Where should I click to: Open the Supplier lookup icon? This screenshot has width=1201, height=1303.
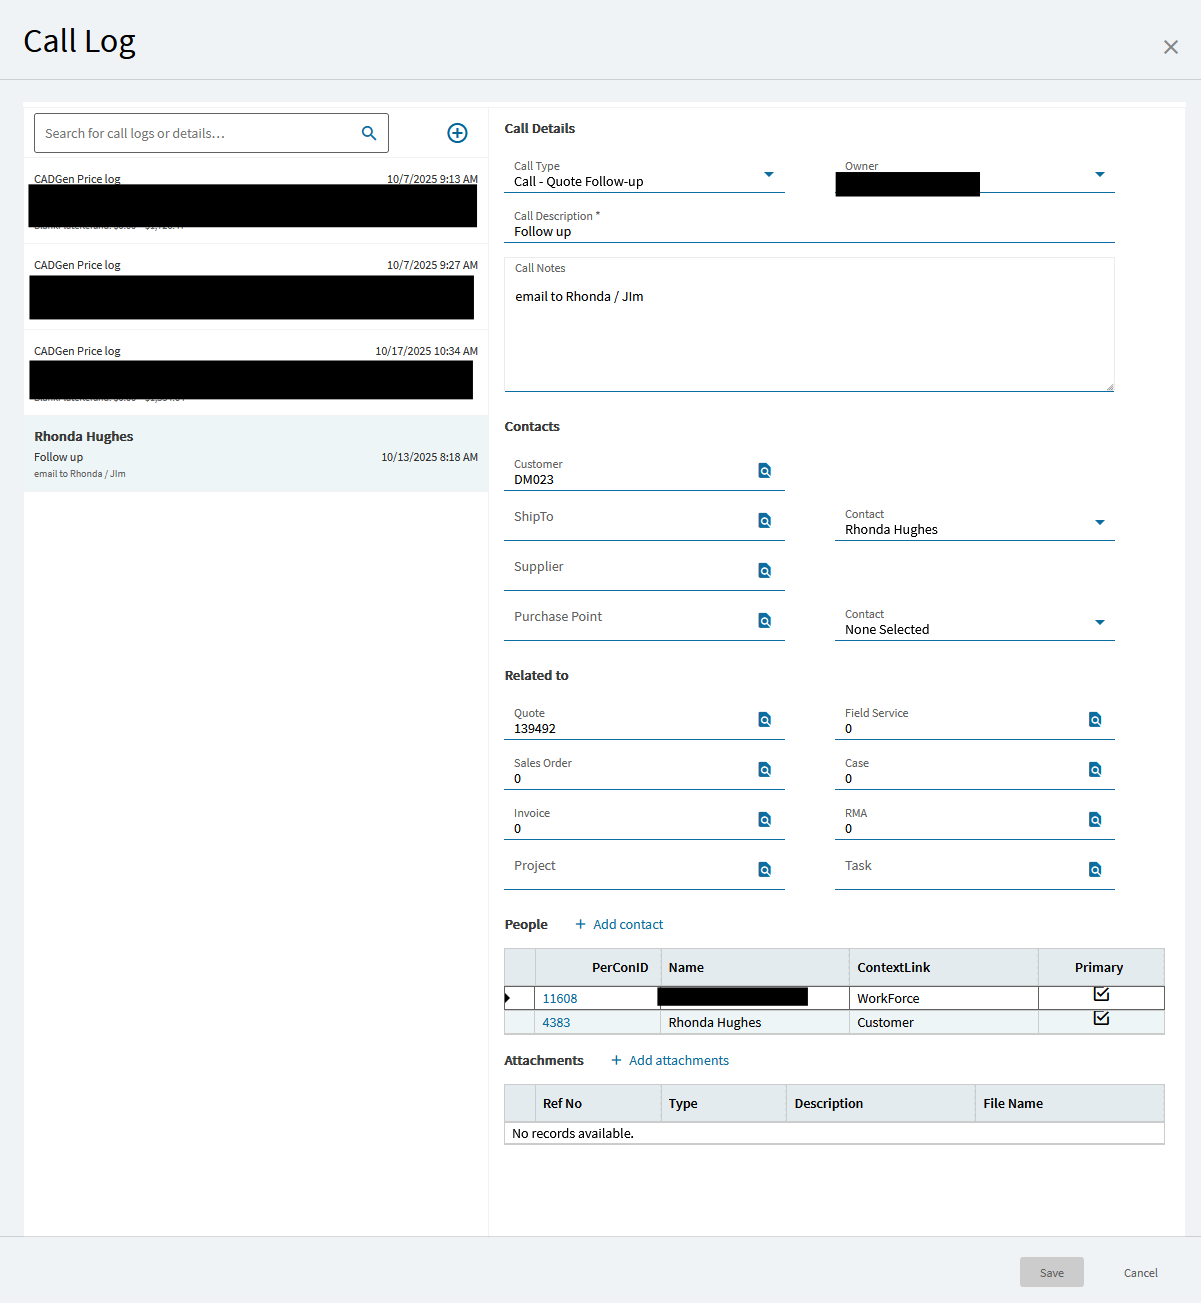[x=764, y=571]
